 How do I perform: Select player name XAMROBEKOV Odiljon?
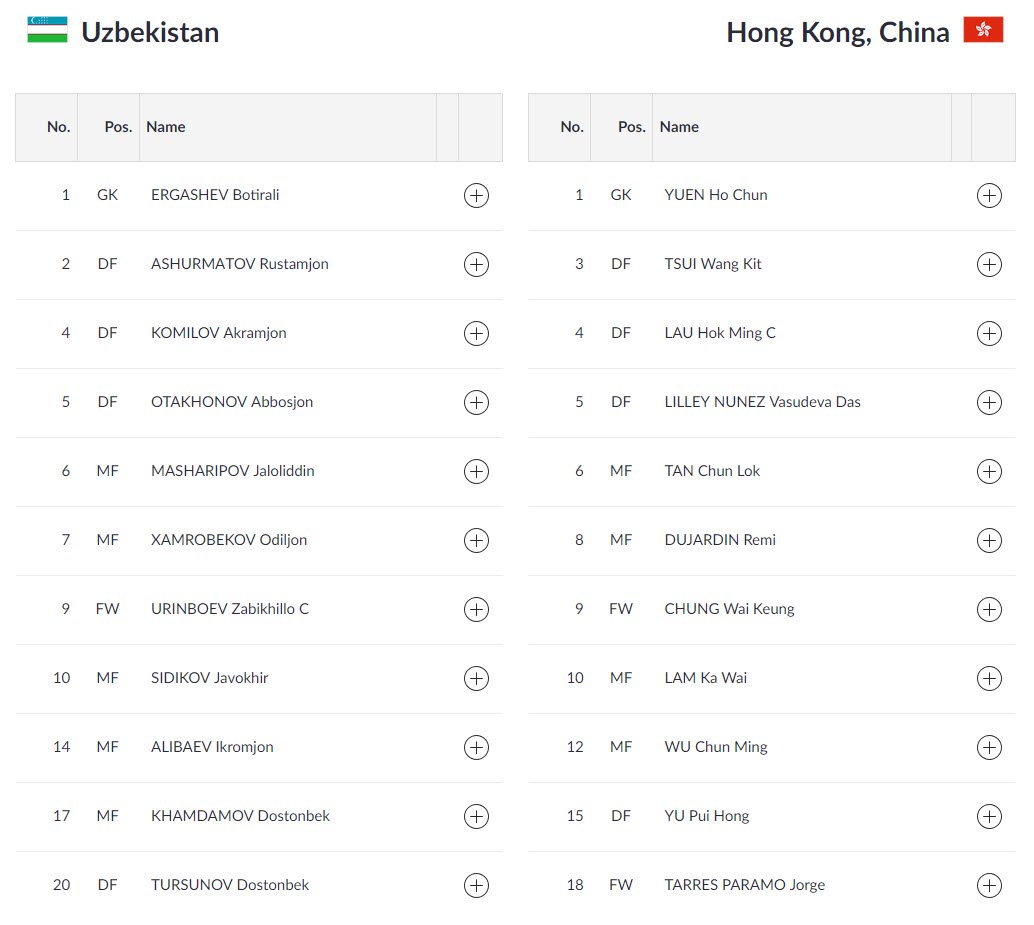click(229, 540)
